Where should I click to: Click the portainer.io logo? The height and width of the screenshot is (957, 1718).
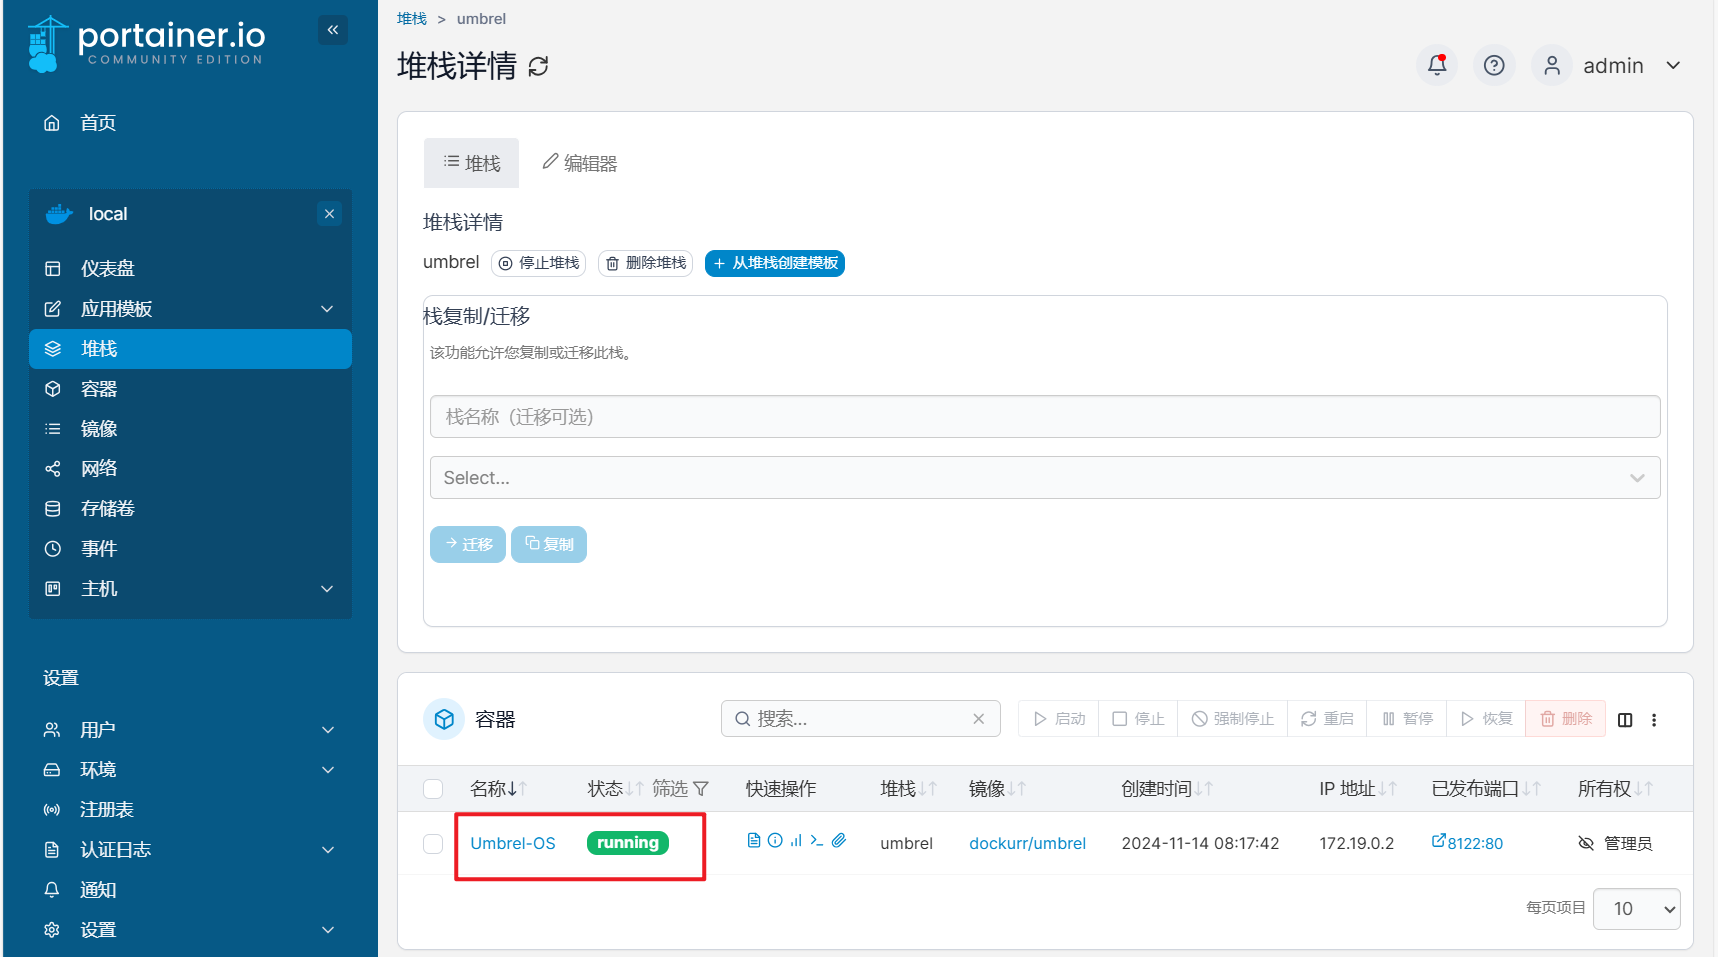146,44
